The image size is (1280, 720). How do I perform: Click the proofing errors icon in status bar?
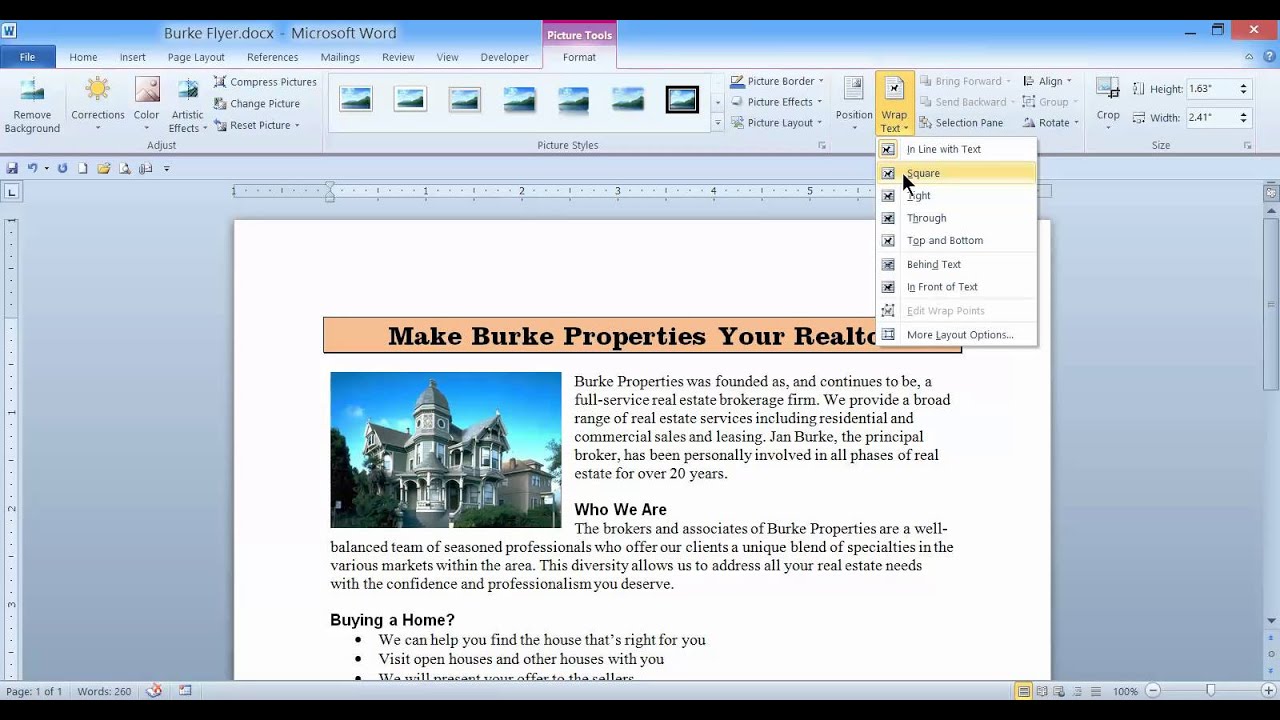[154, 691]
